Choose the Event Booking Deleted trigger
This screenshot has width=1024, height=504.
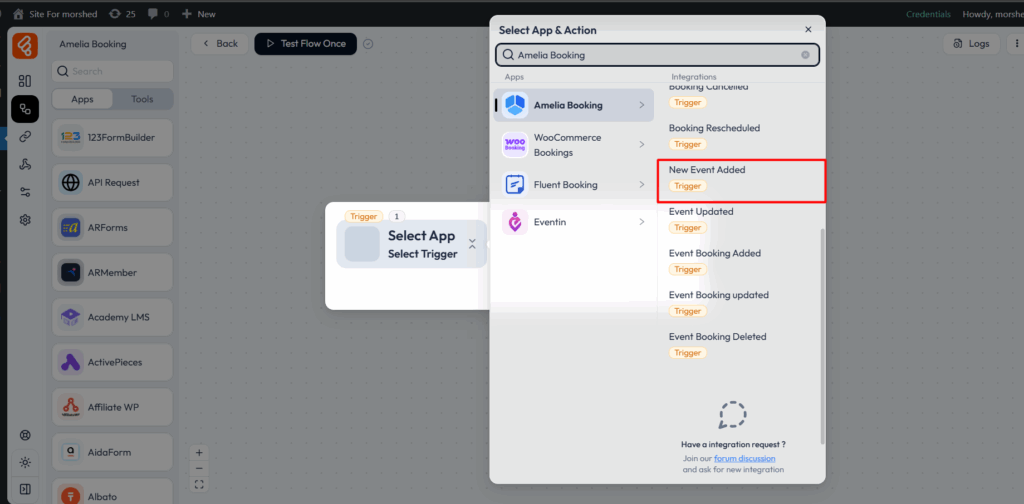(717, 337)
